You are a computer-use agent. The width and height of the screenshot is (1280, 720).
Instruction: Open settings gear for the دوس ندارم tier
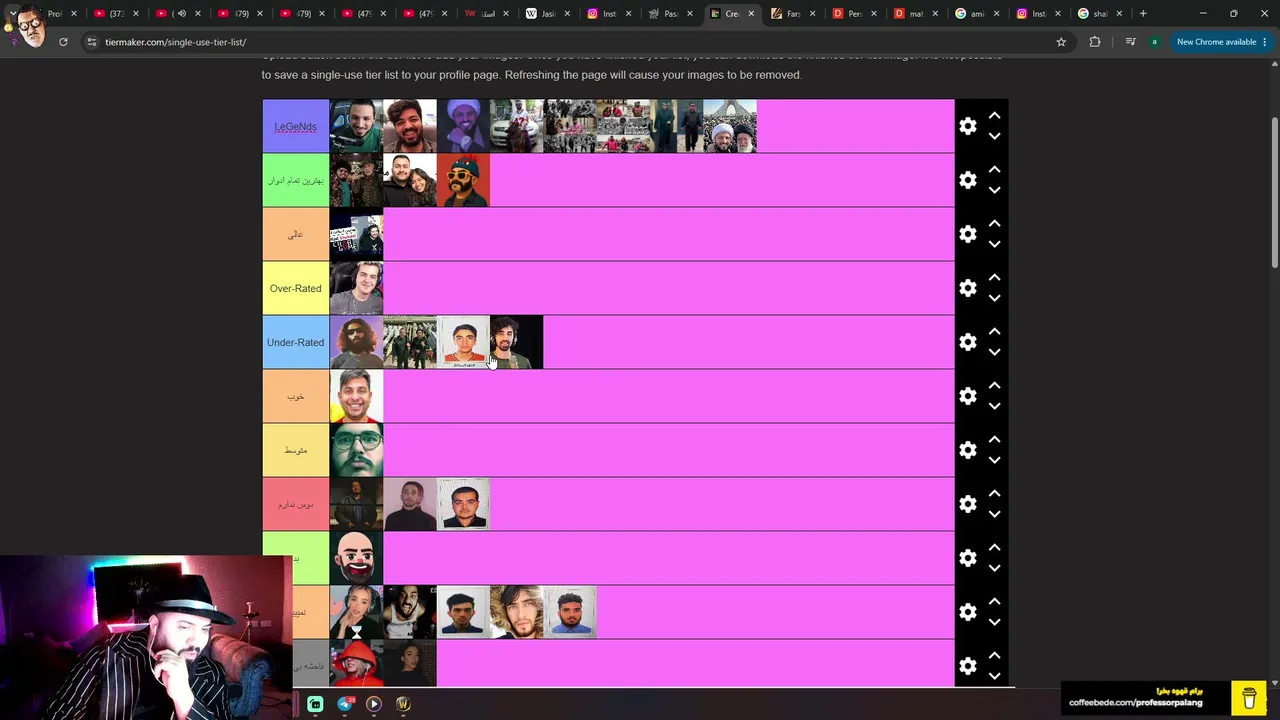[x=967, y=504]
